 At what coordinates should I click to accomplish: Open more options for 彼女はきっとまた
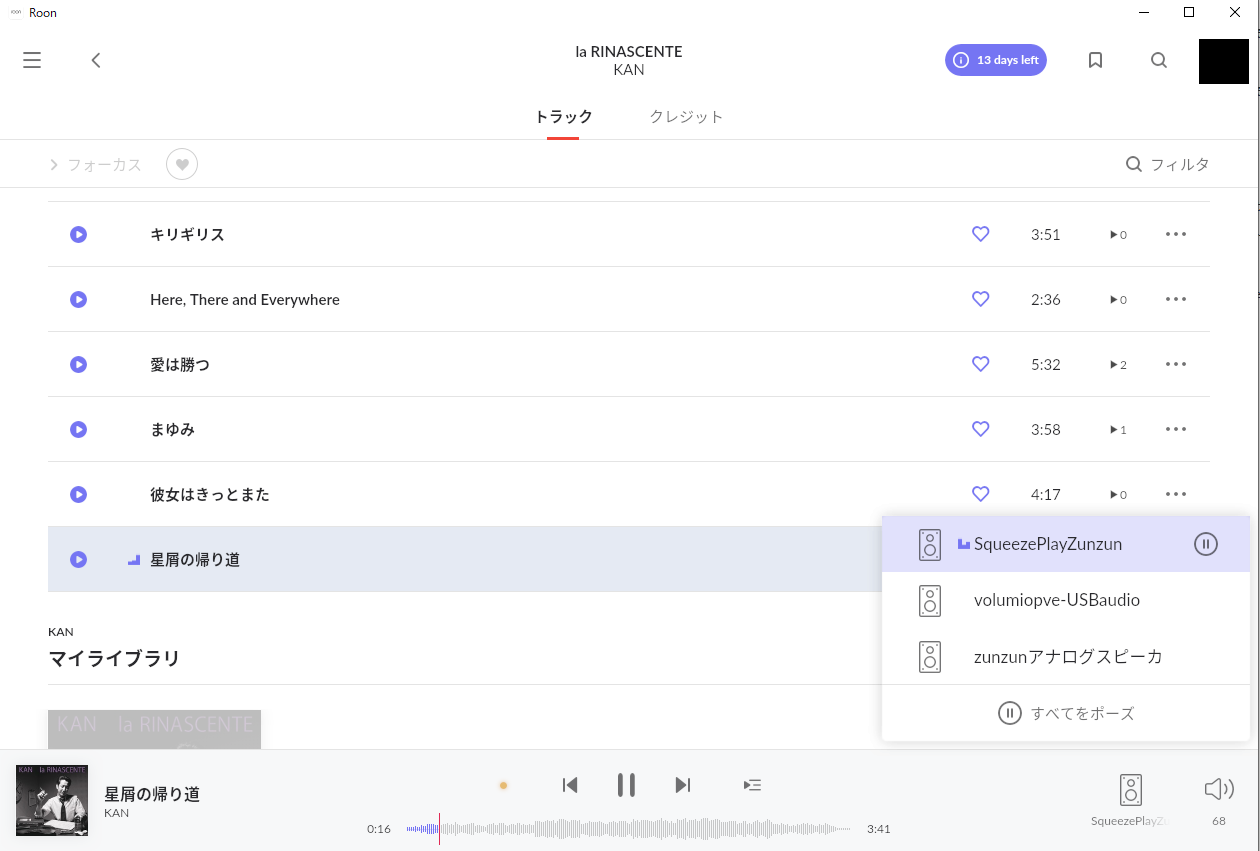click(x=1176, y=494)
